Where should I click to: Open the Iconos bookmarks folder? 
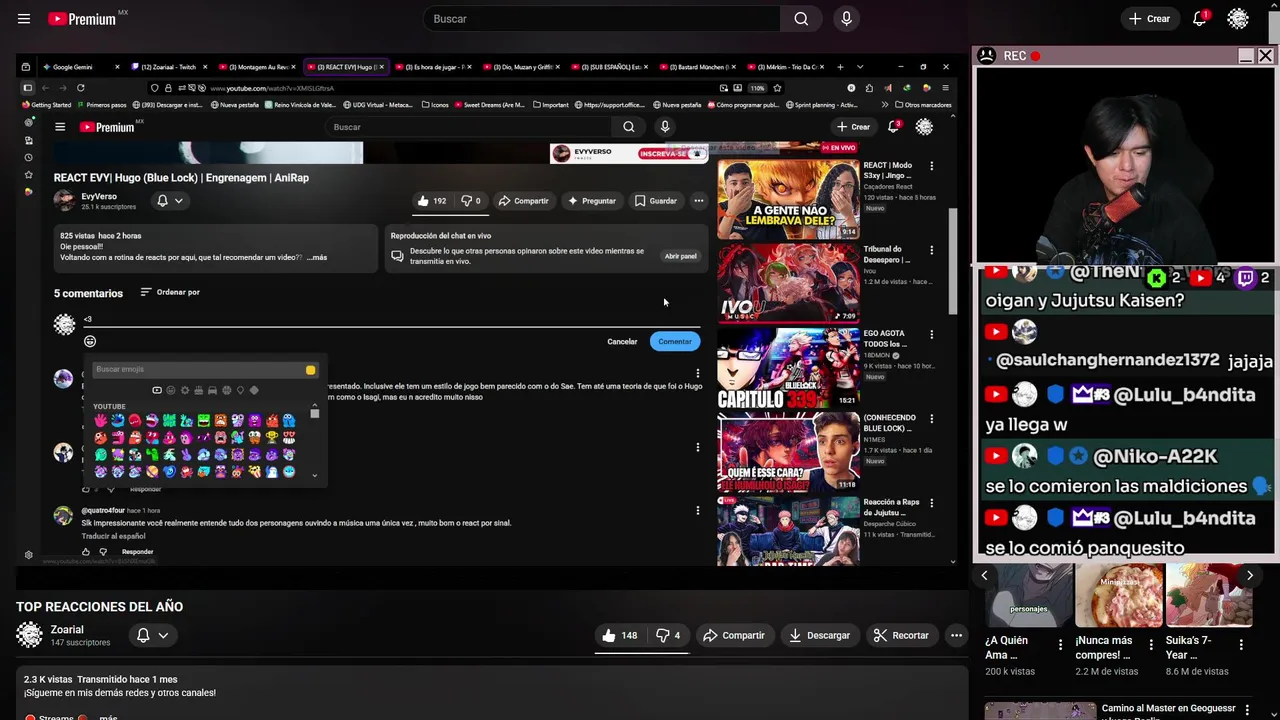(x=434, y=104)
